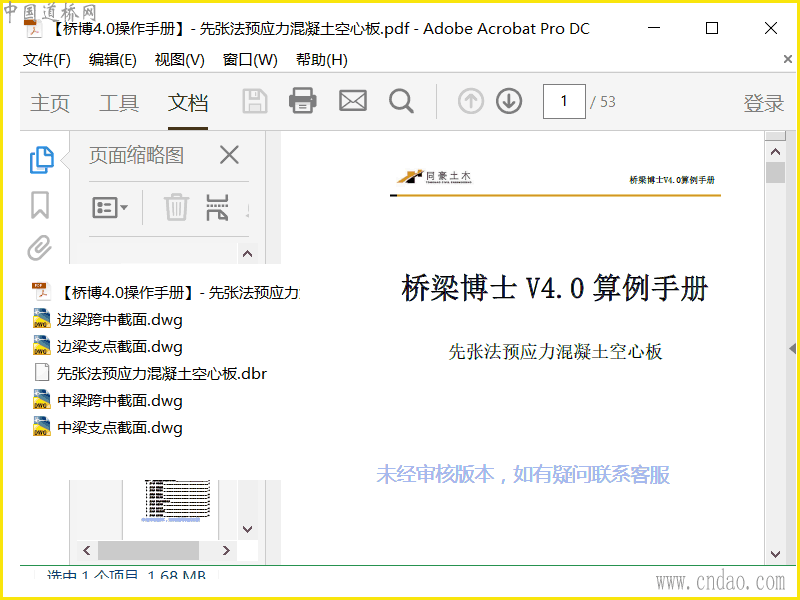This screenshot has height=600, width=800.
Task: Go to next page arrow
Action: point(509,101)
